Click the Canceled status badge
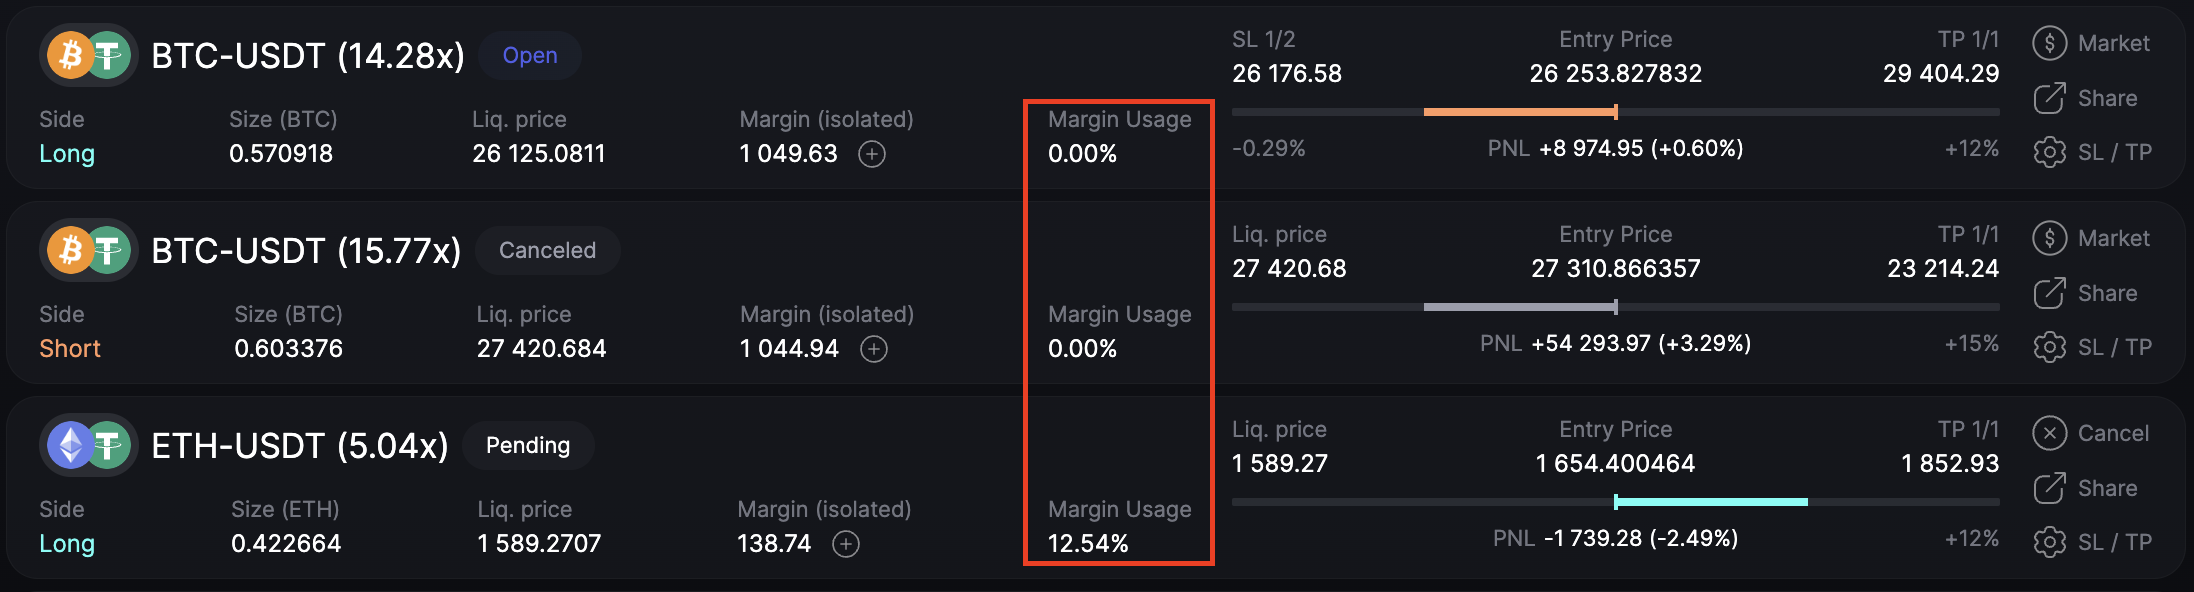This screenshot has width=2194, height=592. (x=547, y=251)
